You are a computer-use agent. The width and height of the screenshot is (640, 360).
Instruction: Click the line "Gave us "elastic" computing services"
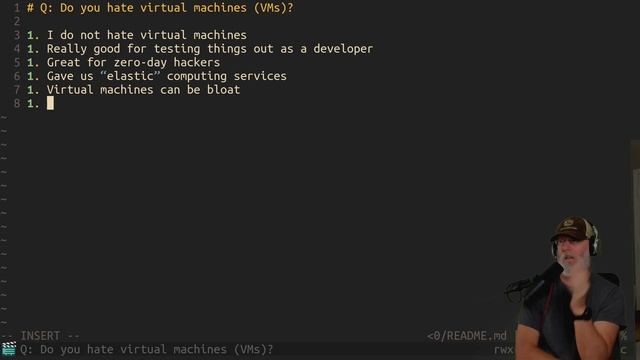pos(167,76)
